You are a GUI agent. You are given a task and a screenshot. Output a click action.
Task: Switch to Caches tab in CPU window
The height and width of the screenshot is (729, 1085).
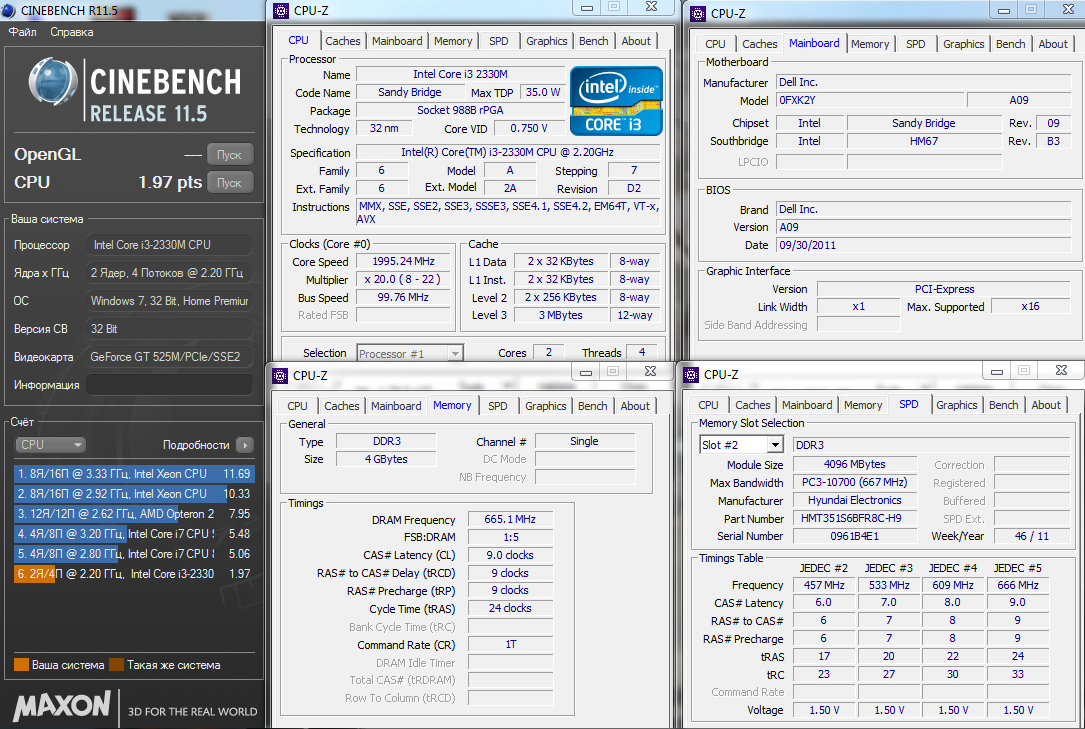[x=343, y=41]
